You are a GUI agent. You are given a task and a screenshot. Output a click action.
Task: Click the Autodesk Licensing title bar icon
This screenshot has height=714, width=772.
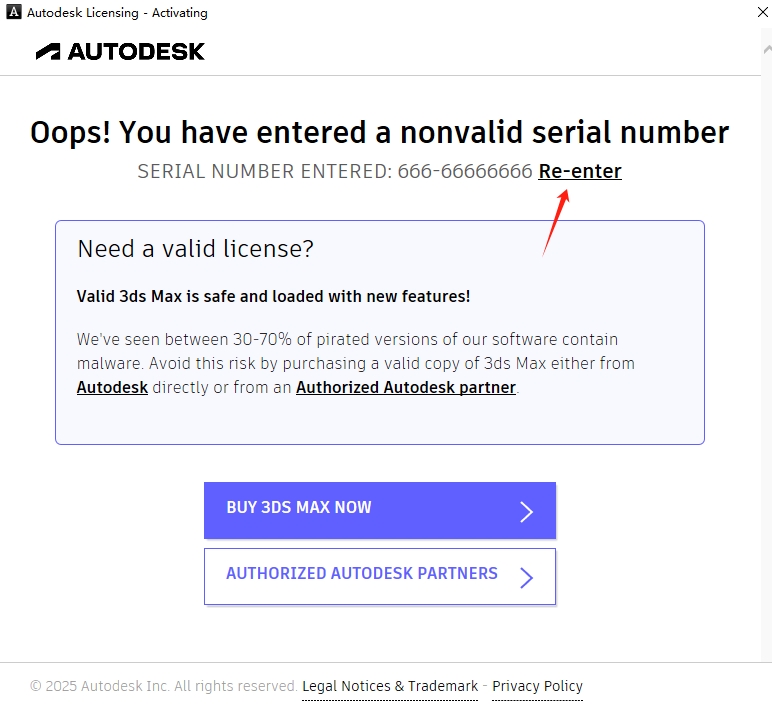pyautogui.click(x=14, y=13)
